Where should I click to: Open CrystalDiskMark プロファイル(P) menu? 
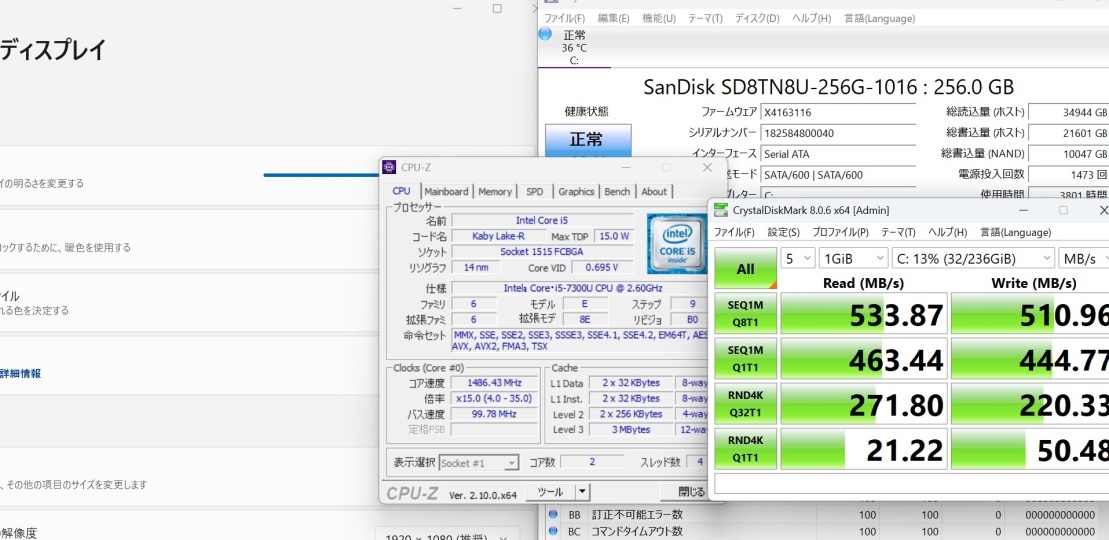840,232
